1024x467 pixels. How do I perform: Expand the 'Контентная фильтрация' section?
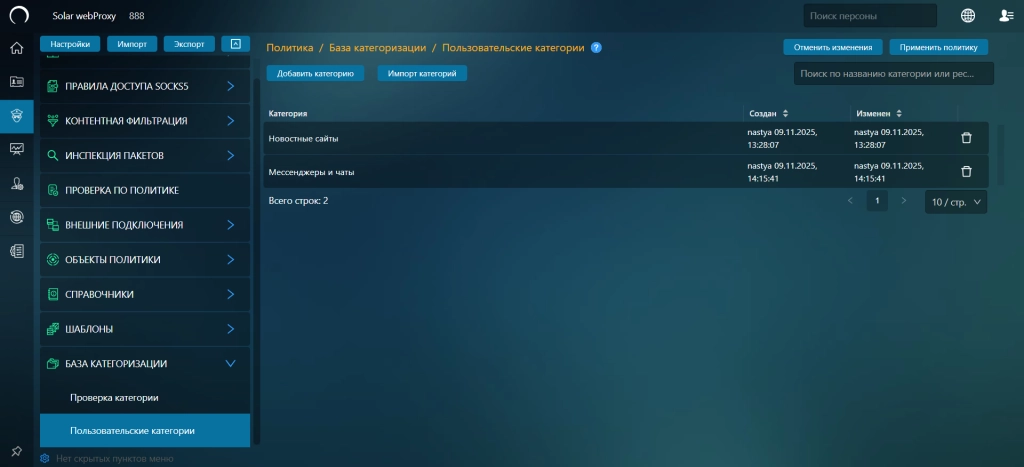pyautogui.click(x=230, y=121)
